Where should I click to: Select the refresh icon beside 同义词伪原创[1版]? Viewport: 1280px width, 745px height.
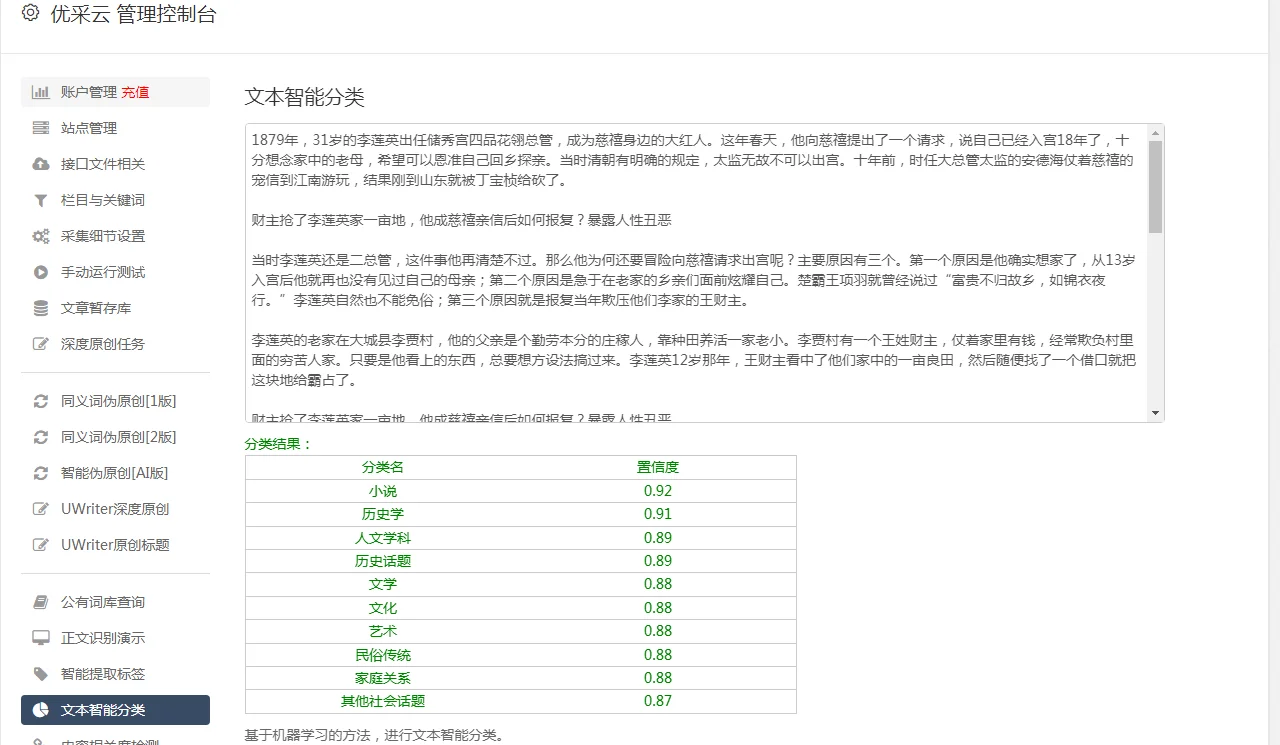pos(38,401)
